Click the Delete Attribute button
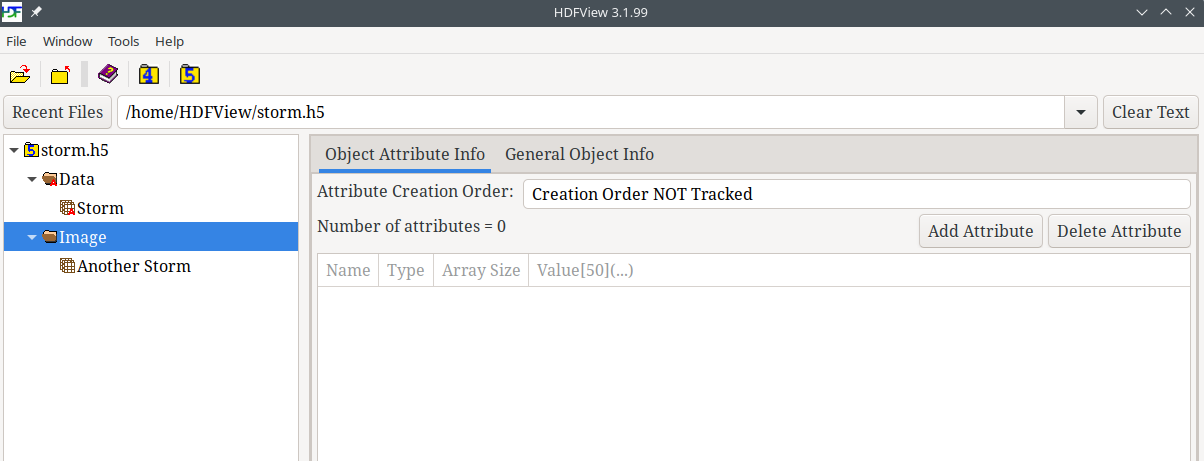This screenshot has height=461, width=1204. point(1119,231)
